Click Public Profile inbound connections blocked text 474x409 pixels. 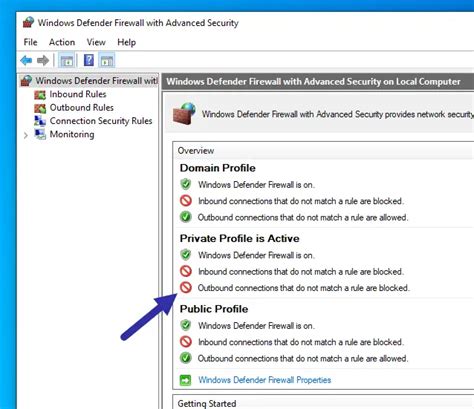pyautogui.click(x=301, y=342)
